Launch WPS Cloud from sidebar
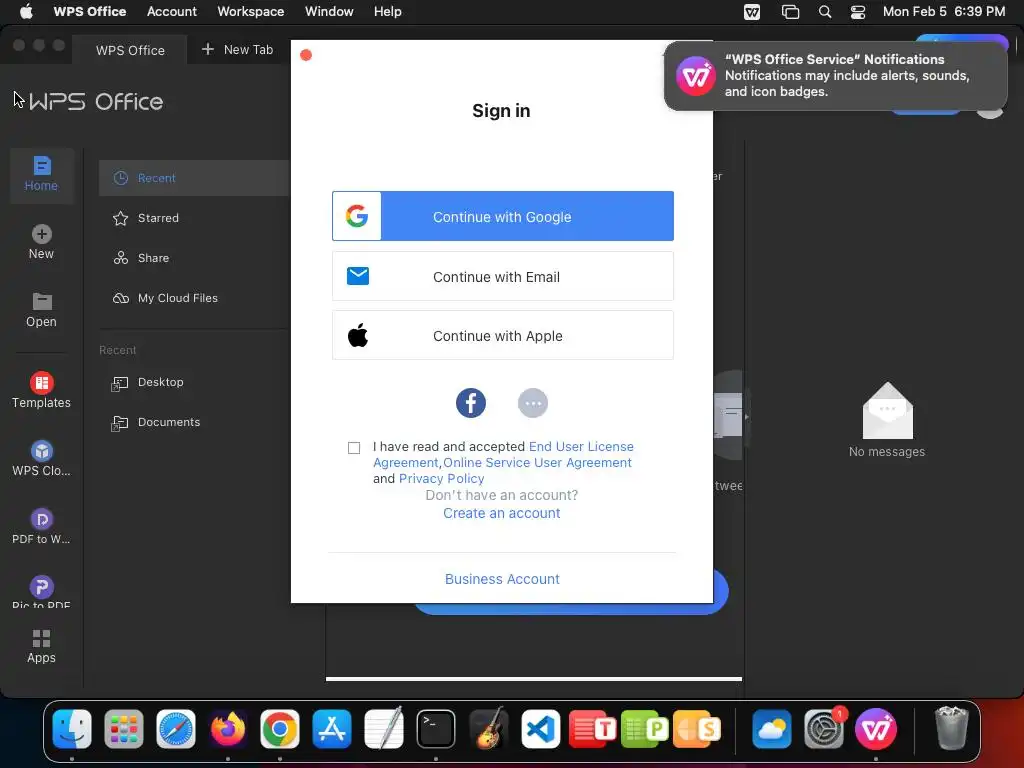This screenshot has width=1024, height=768. tap(41, 458)
